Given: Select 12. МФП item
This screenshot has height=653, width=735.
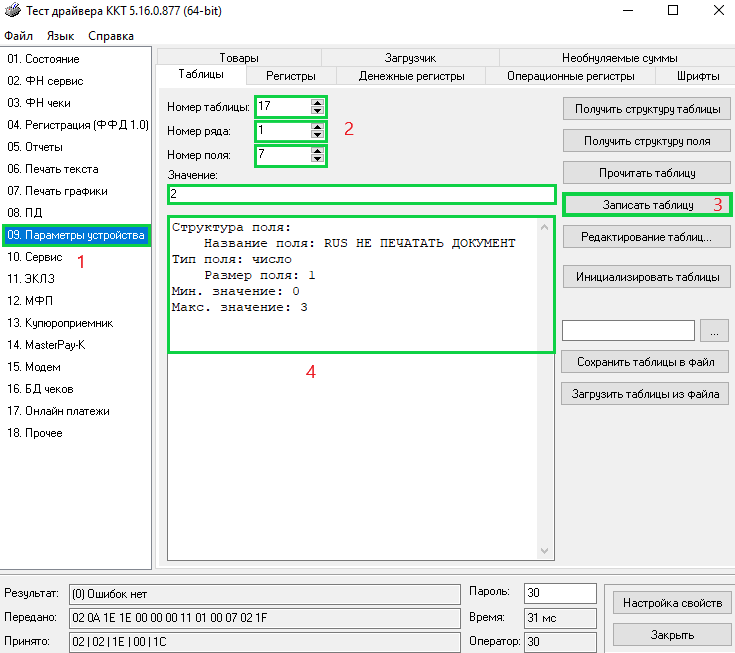Looking at the screenshot, I should click(x=30, y=301).
